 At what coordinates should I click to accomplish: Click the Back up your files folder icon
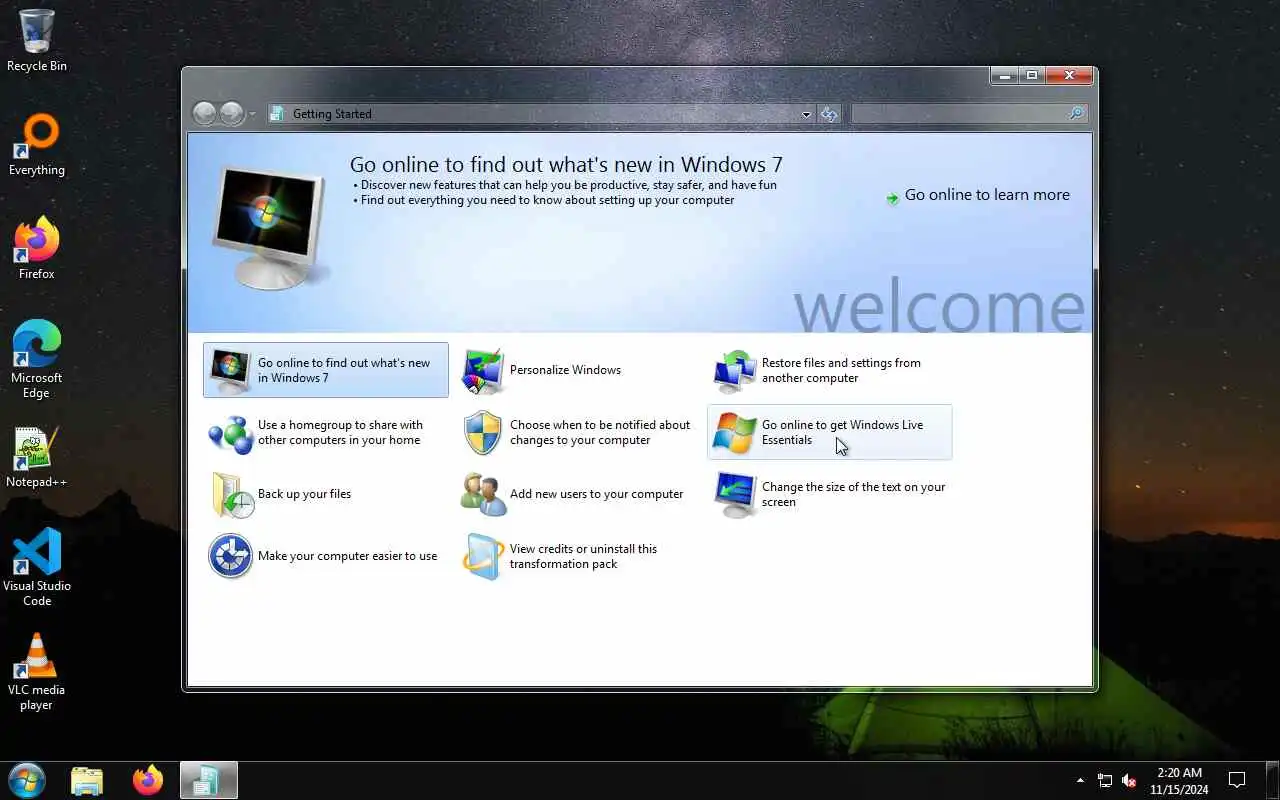click(x=231, y=495)
